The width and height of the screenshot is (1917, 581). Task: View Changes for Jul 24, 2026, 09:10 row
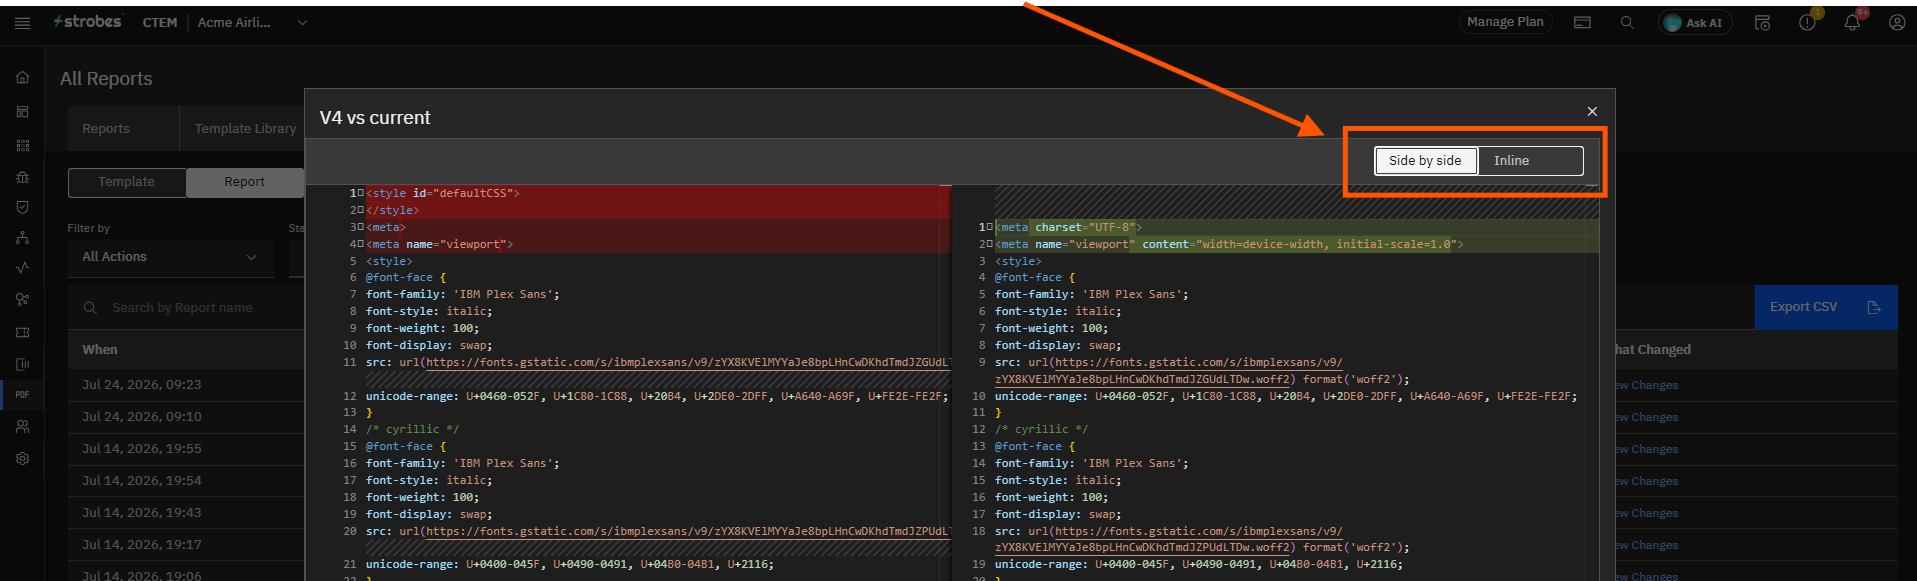[x=1647, y=417]
